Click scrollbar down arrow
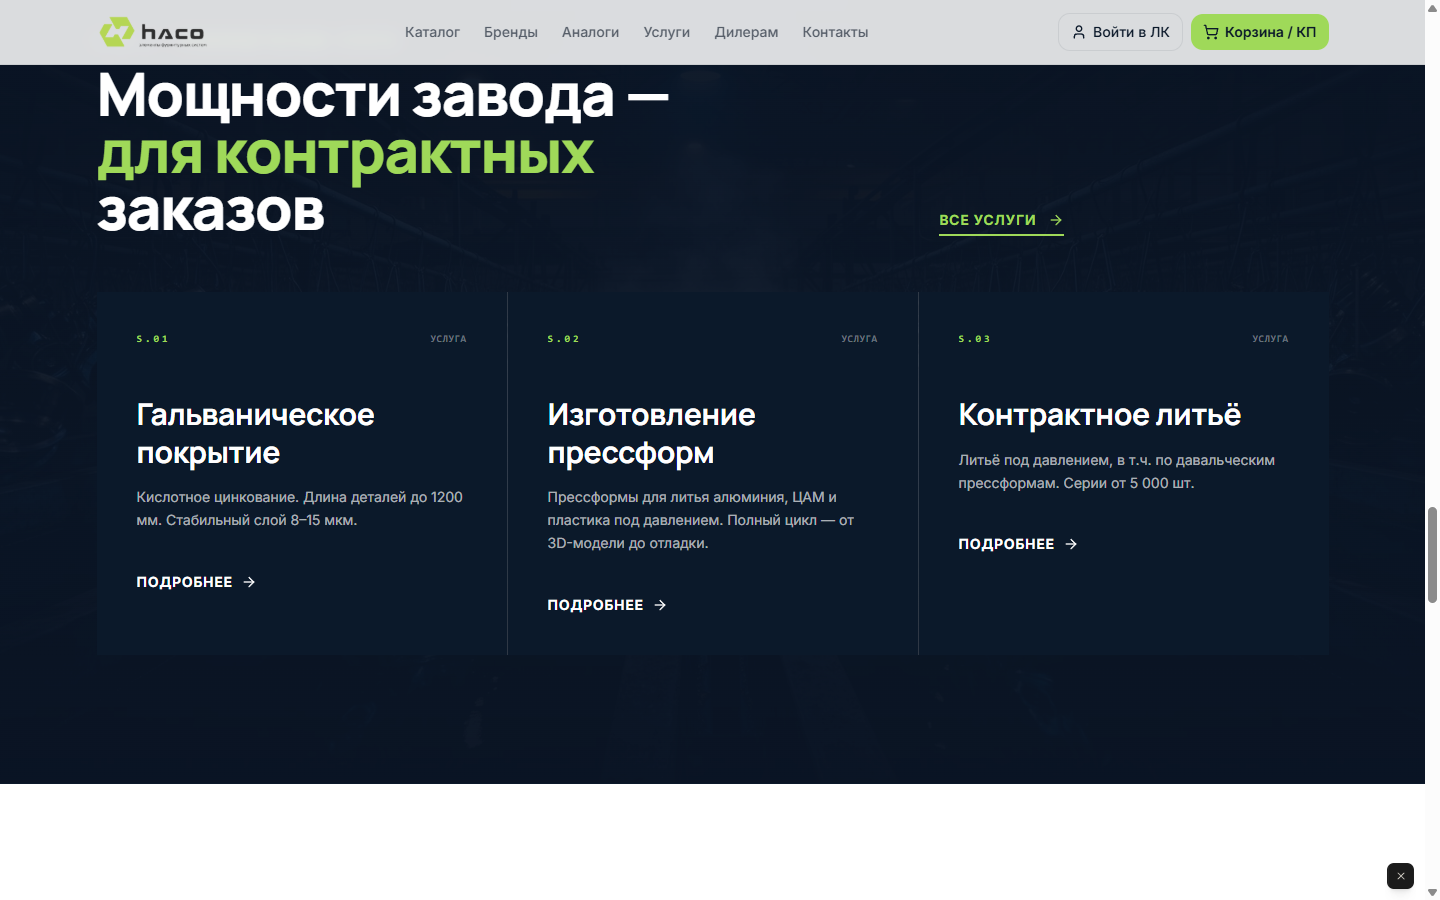Image resolution: width=1440 pixels, height=900 pixels. (1432, 892)
